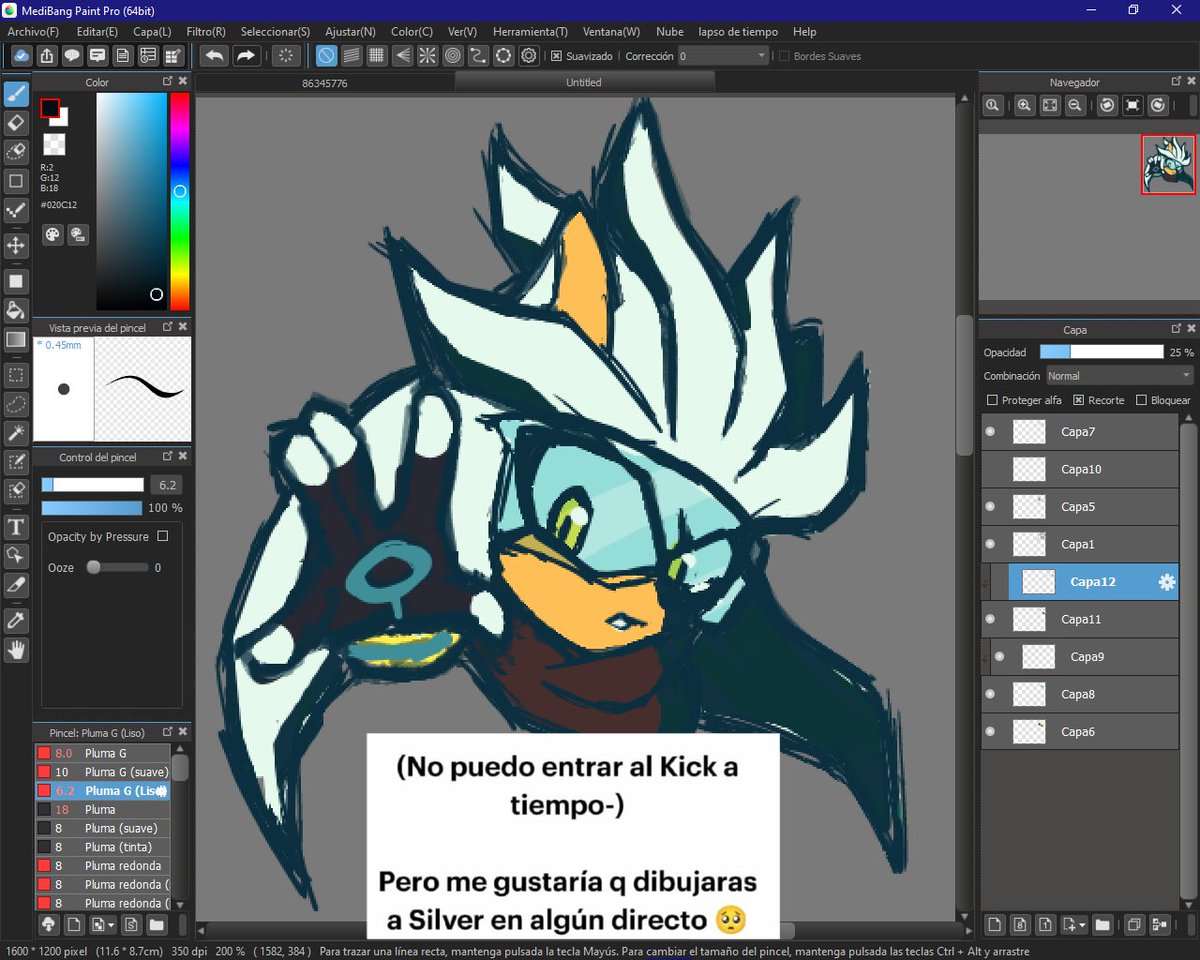Enable the concentric circle snap guide

(452, 56)
